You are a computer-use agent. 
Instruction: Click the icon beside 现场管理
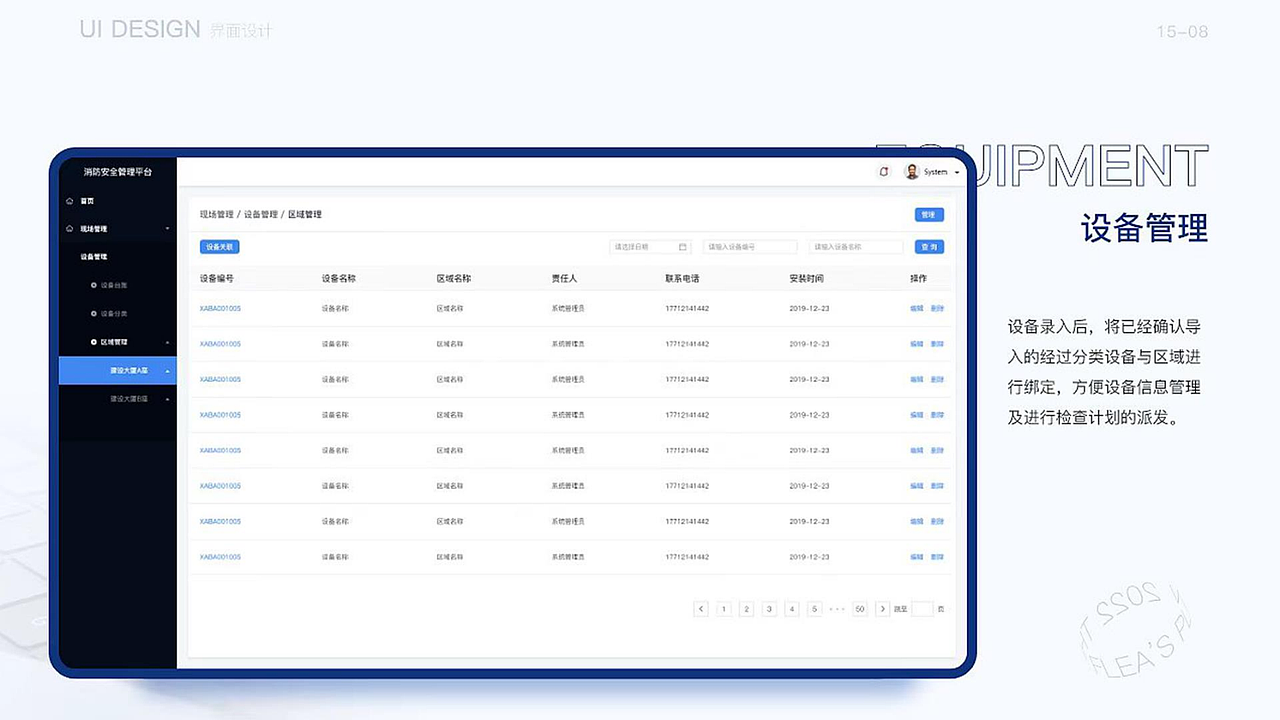coord(69,229)
